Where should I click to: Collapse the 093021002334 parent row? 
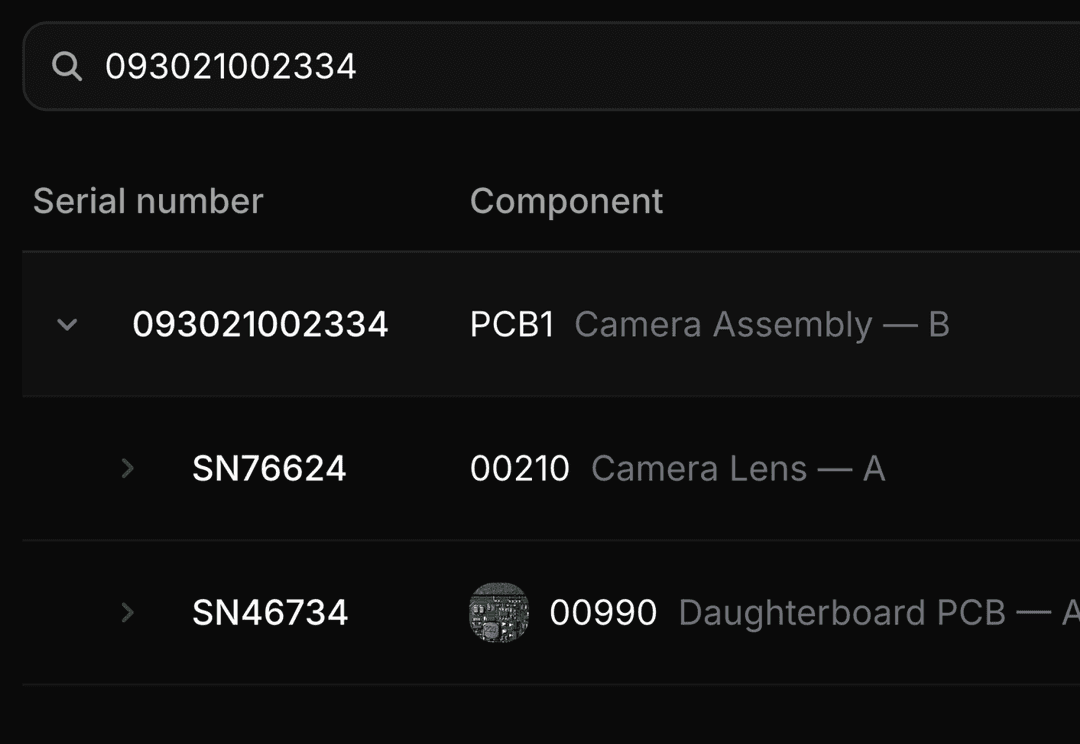point(67,324)
